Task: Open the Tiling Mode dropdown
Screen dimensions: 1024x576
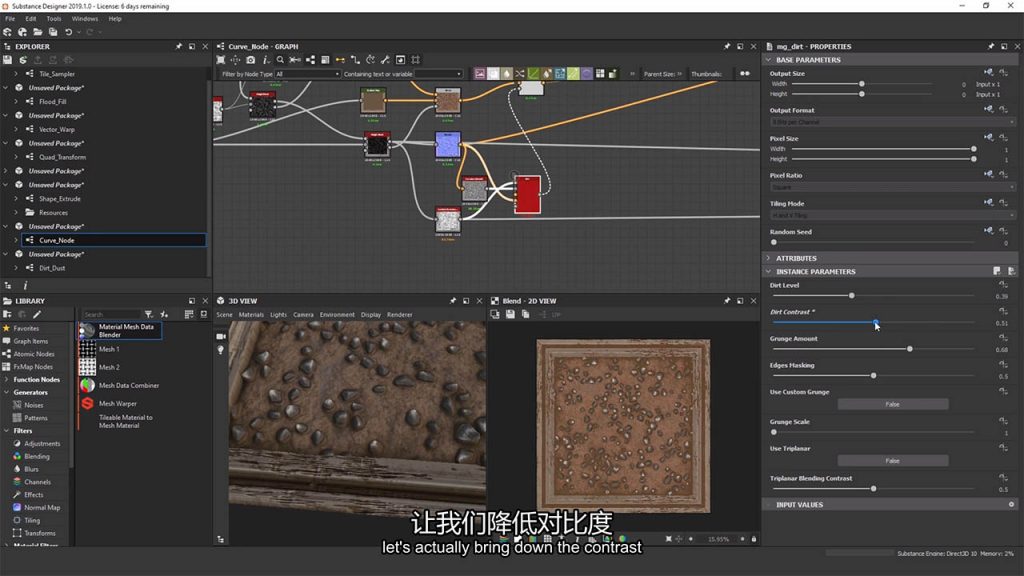Action: pyautogui.click(x=892, y=215)
